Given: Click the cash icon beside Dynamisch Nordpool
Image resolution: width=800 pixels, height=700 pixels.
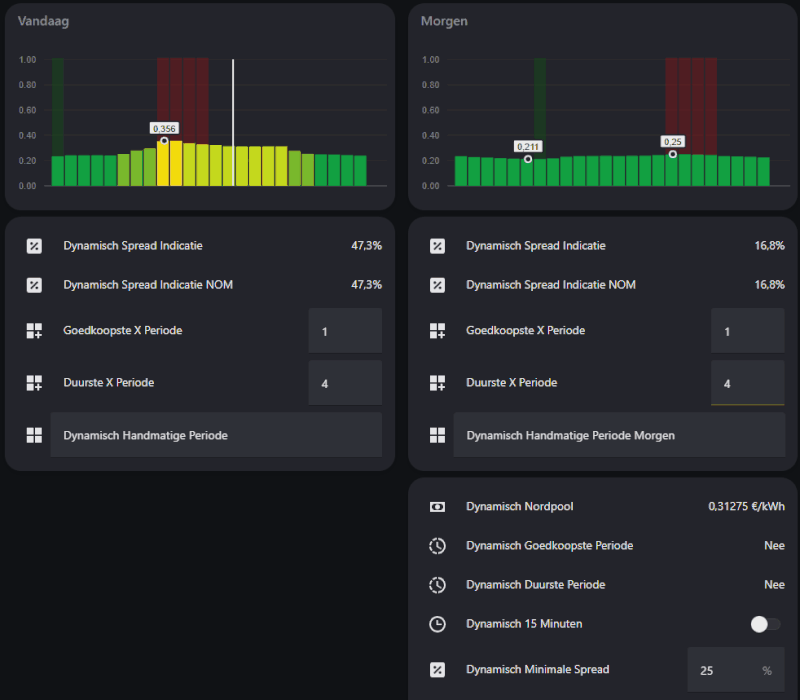Looking at the screenshot, I should click(x=437, y=507).
